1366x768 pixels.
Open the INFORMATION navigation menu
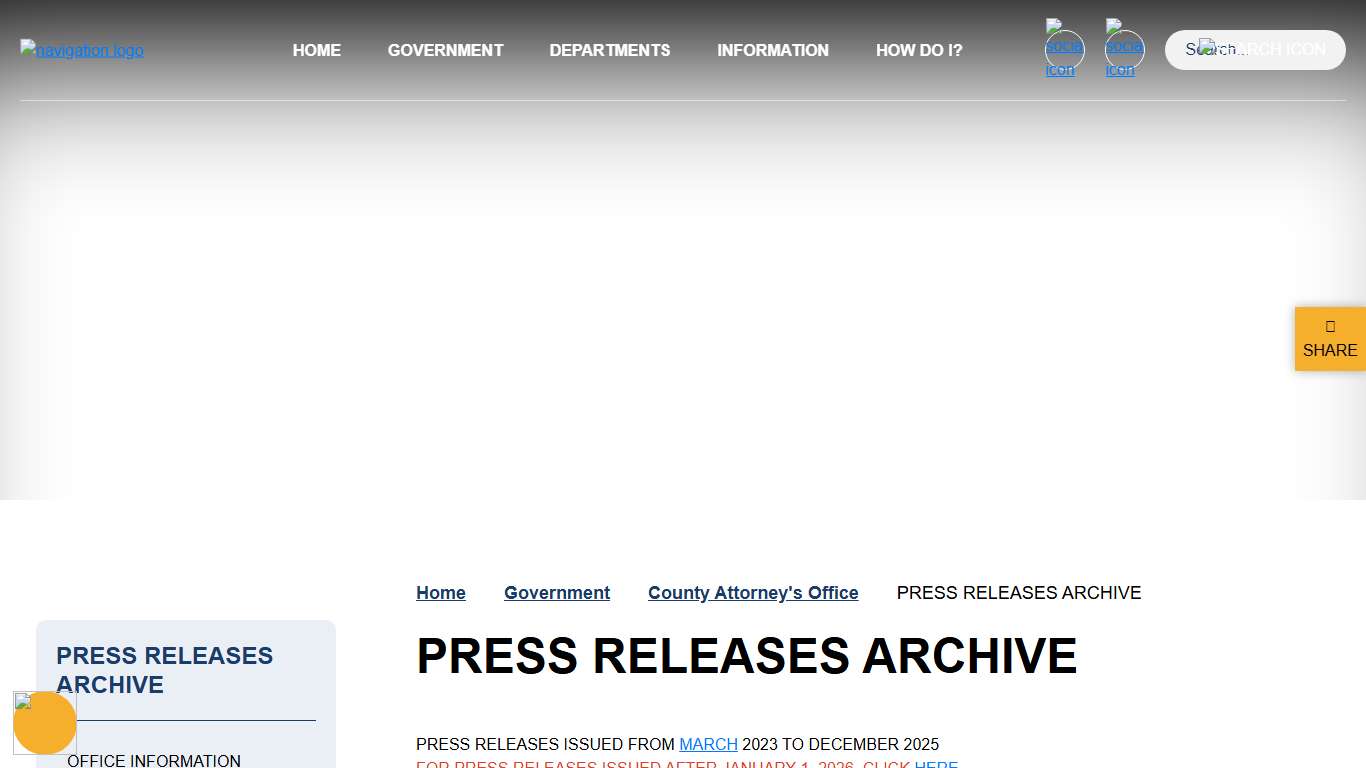tap(772, 50)
